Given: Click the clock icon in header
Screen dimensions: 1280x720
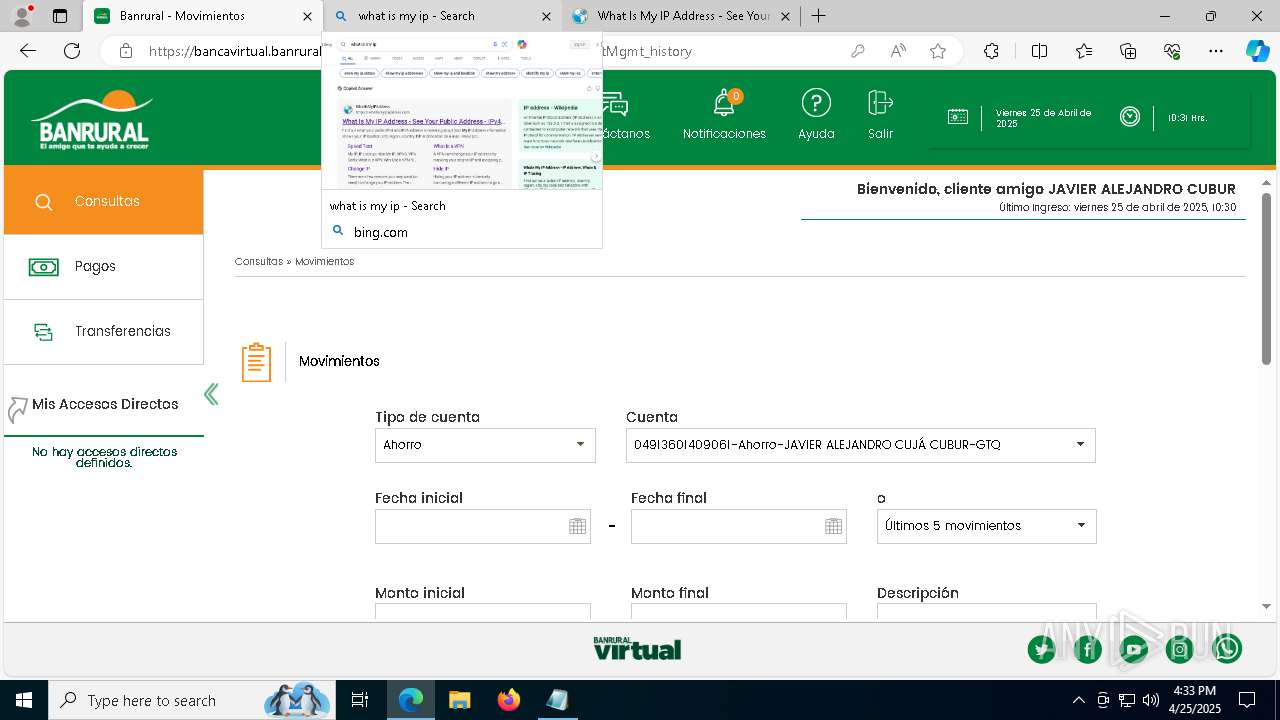Looking at the screenshot, I should pyautogui.click(x=1130, y=117).
